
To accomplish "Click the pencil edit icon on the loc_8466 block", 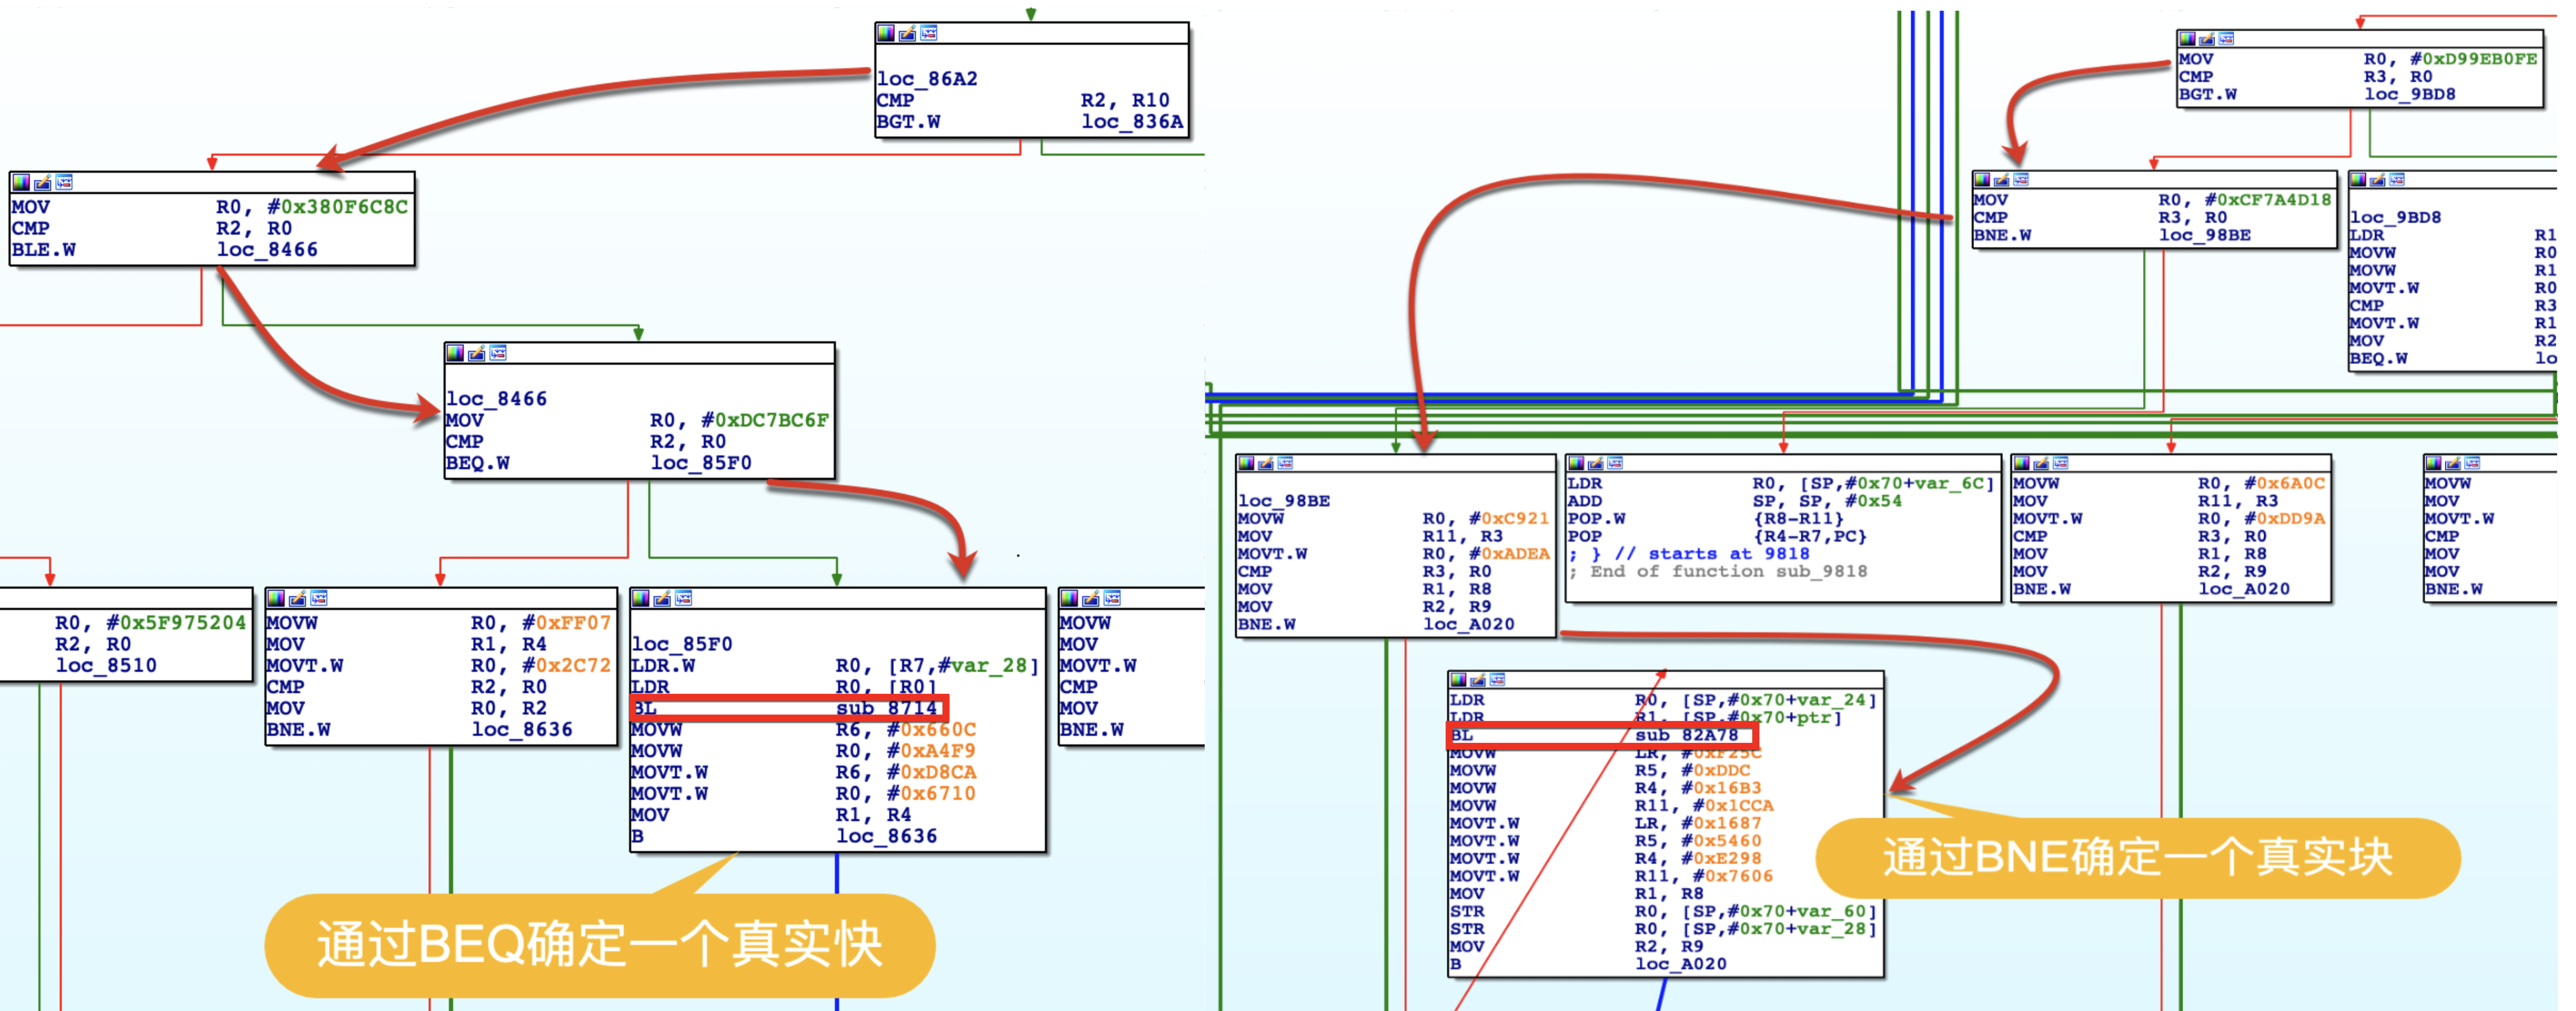I will click(477, 353).
